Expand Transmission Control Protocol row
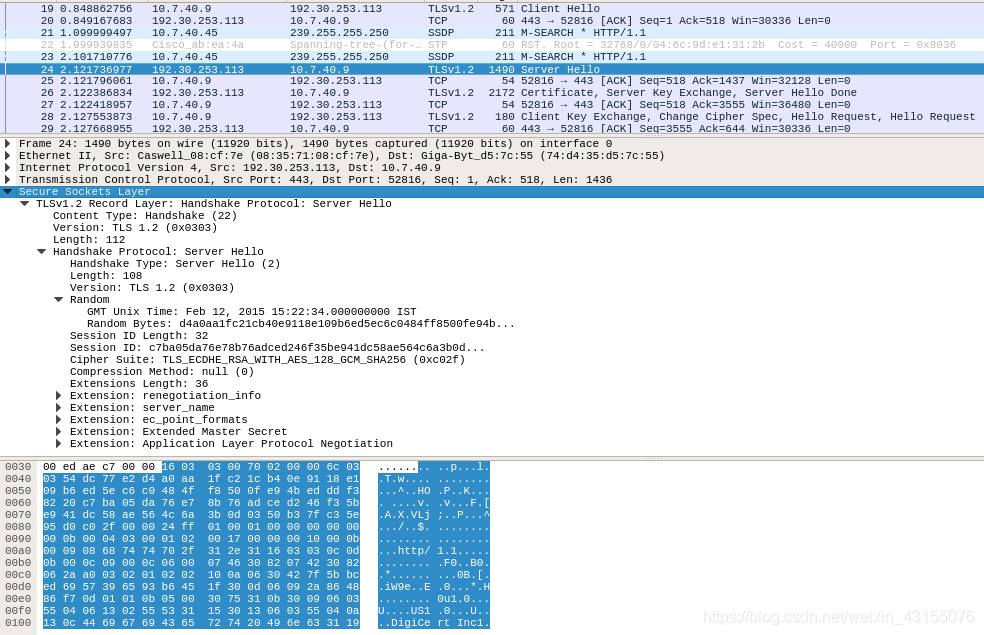 pos(8,179)
